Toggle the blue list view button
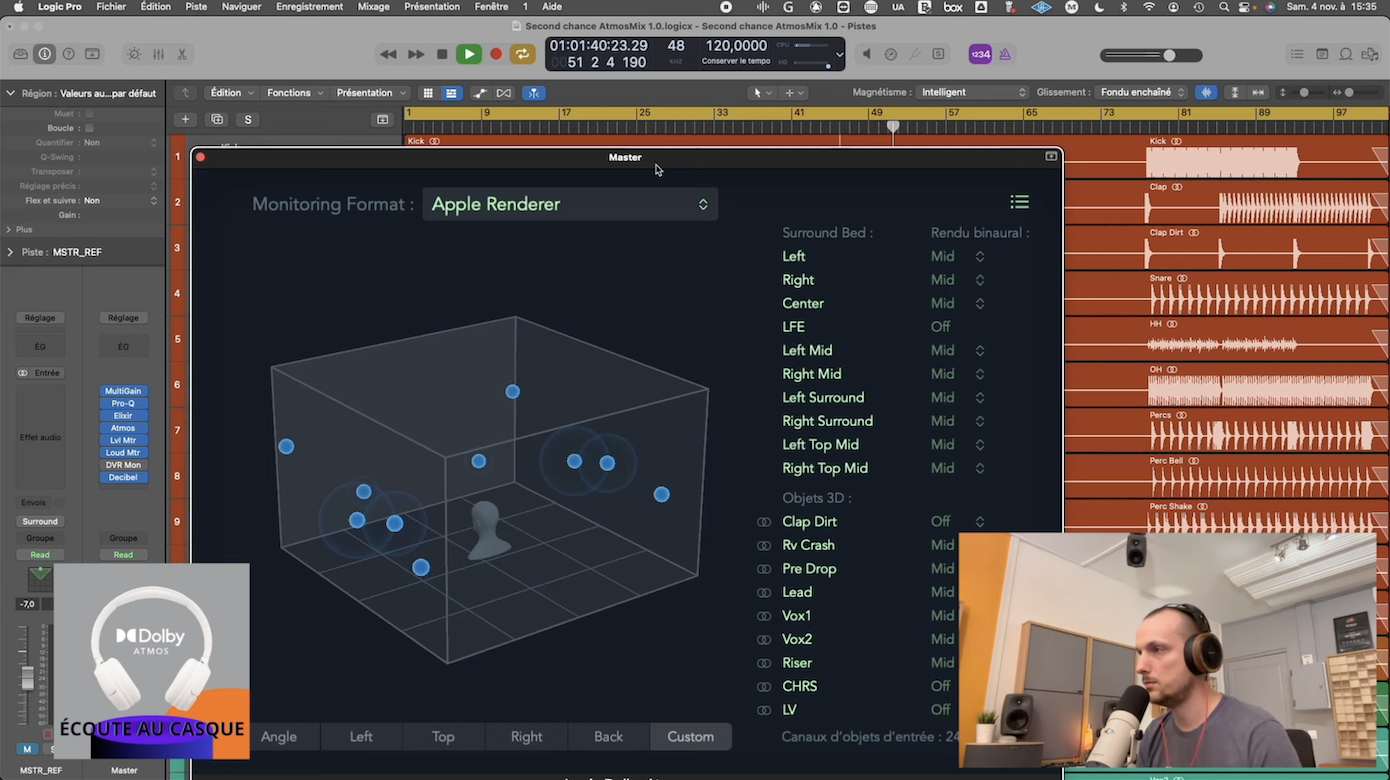1390x780 pixels. pos(451,93)
